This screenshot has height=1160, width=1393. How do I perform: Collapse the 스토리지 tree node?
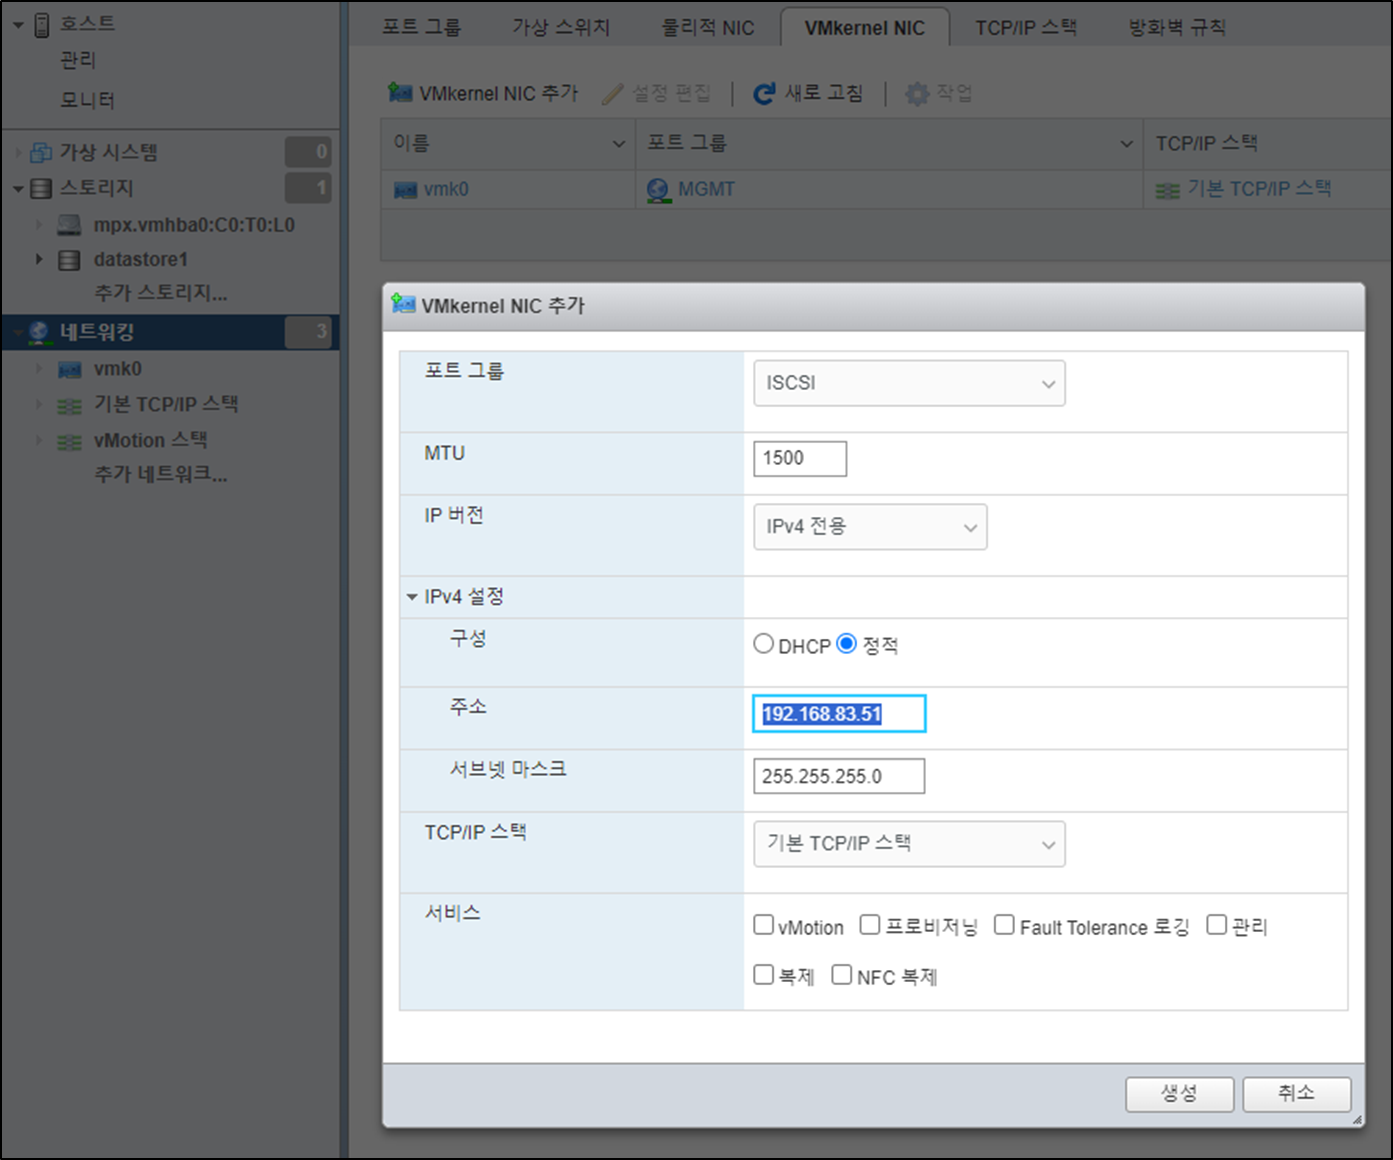point(18,189)
